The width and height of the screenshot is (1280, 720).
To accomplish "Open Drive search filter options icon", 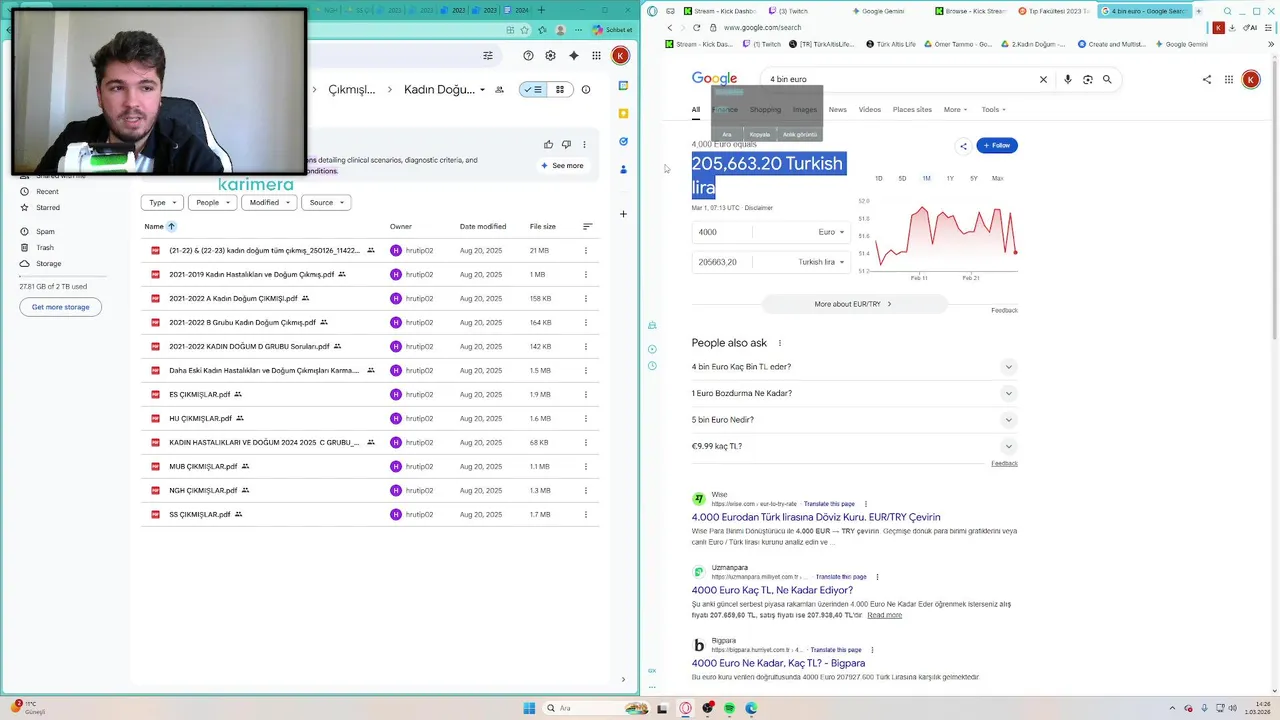I will click(488, 56).
